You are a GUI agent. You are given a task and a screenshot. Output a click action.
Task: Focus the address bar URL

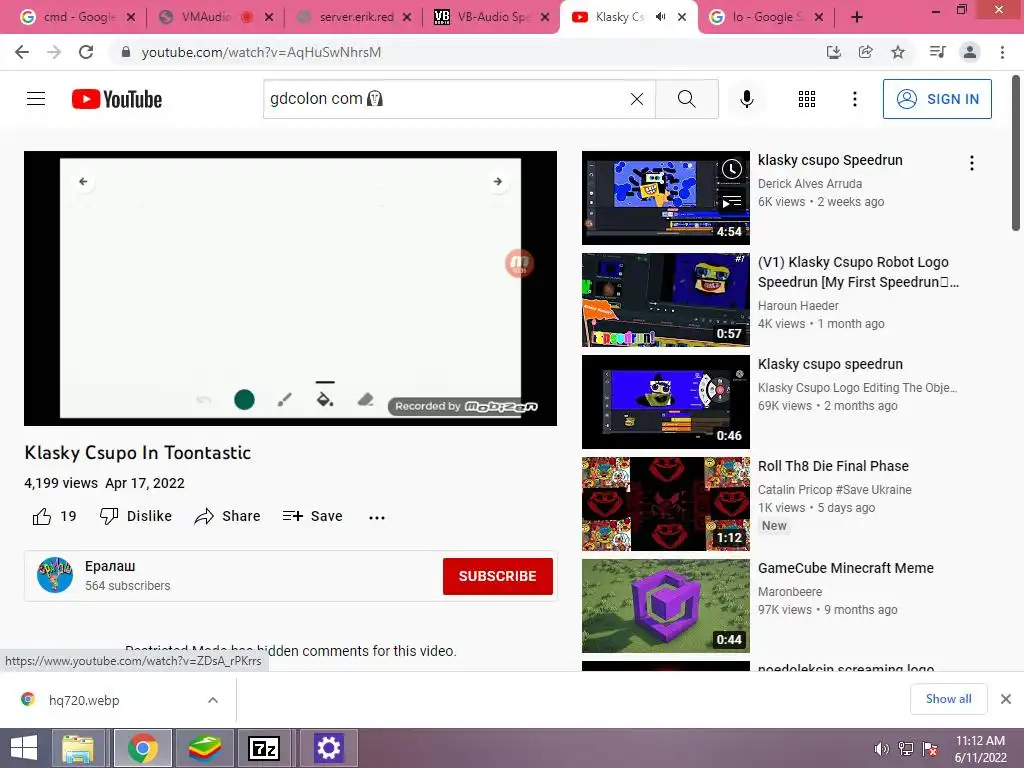tap(261, 52)
